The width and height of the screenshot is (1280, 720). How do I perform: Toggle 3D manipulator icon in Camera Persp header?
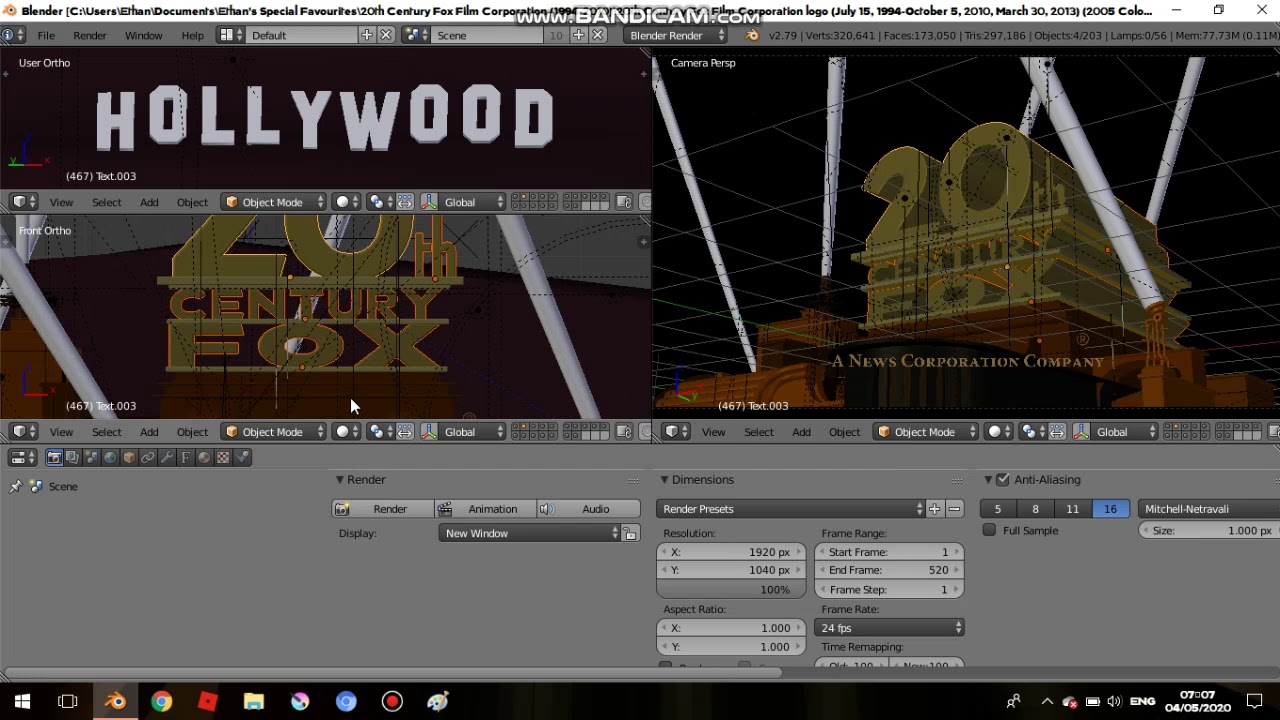pyautogui.click(x=1081, y=432)
